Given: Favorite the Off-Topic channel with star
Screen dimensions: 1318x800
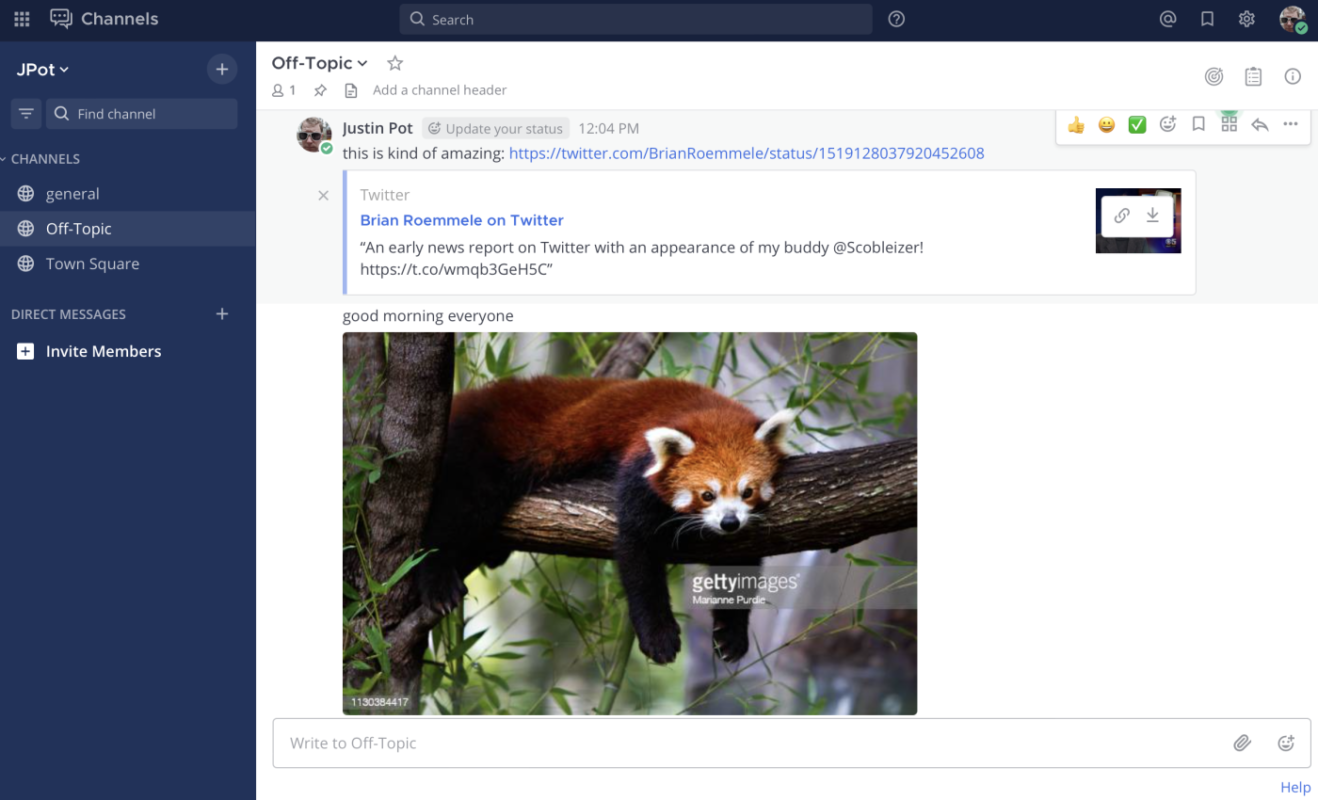Looking at the screenshot, I should pyautogui.click(x=395, y=63).
